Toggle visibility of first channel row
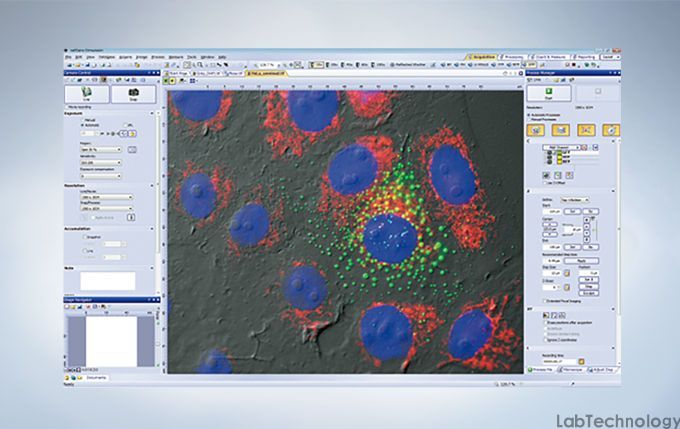 550,153
